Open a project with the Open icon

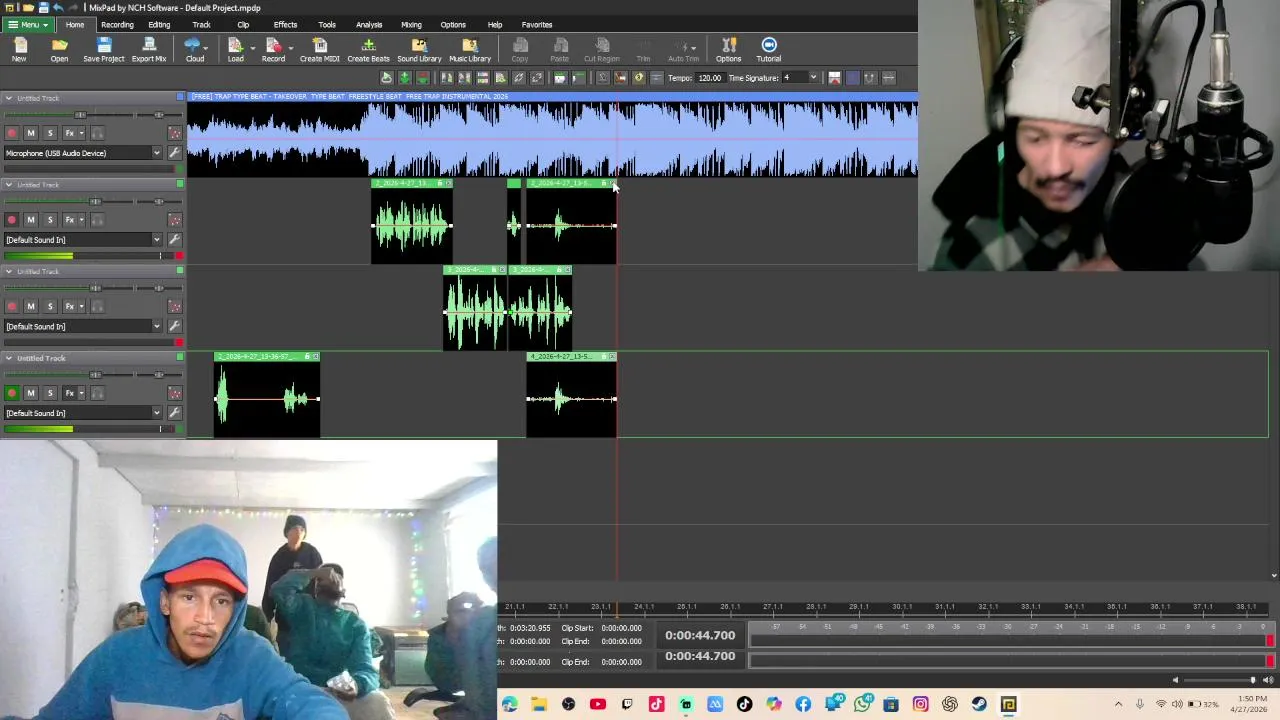(x=59, y=50)
